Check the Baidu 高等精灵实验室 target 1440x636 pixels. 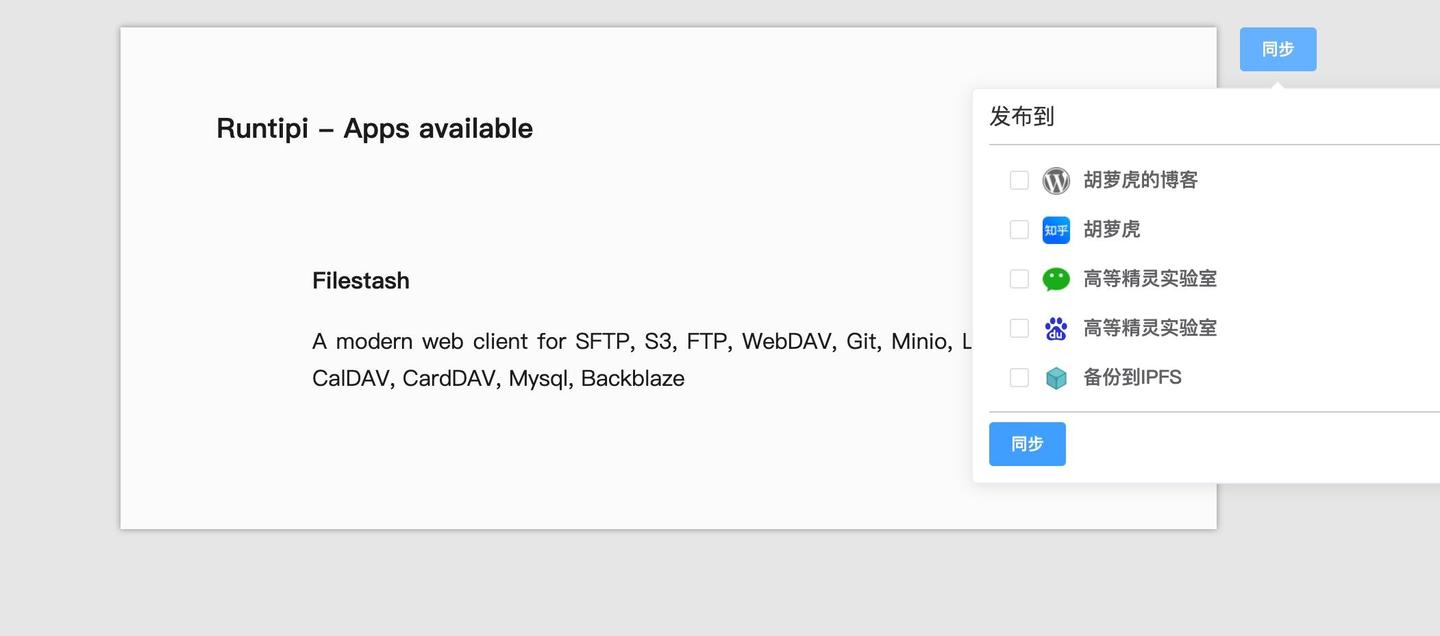click(1019, 327)
